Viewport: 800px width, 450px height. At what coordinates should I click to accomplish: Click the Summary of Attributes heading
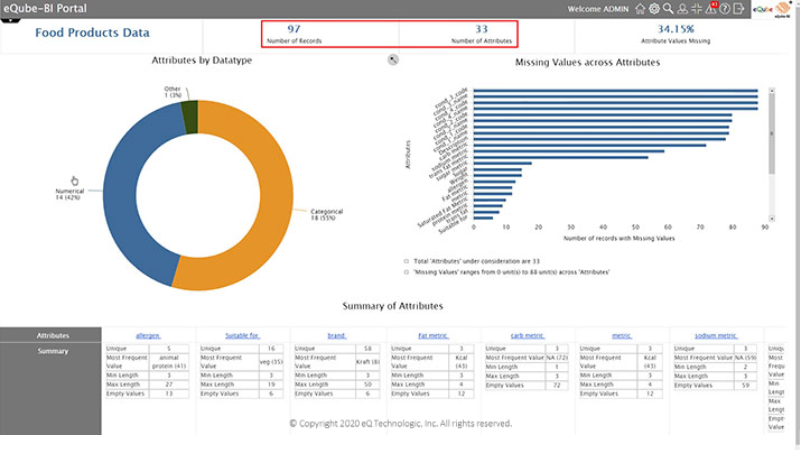[x=392, y=306]
